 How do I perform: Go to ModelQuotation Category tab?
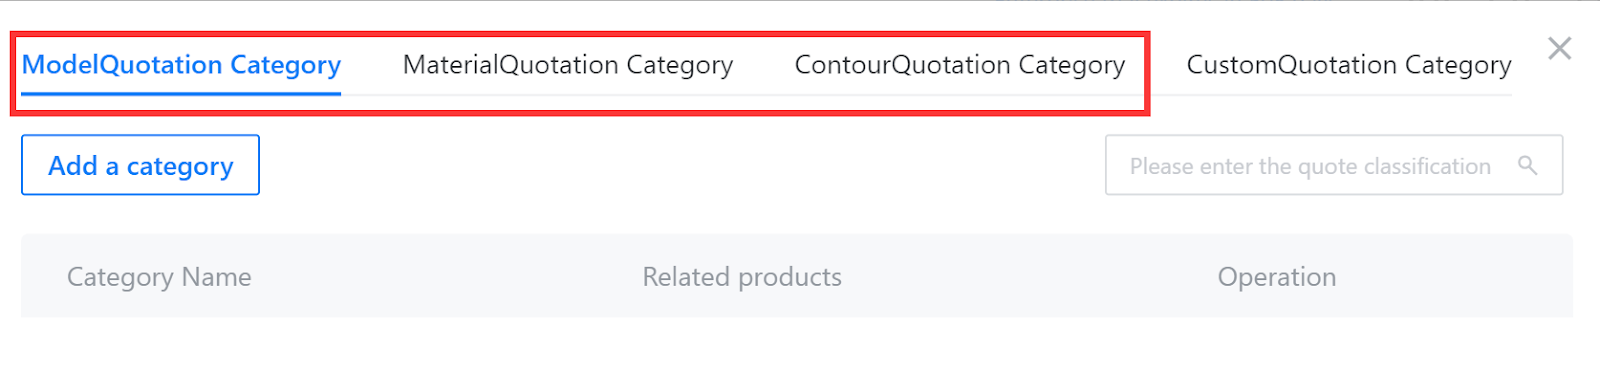[x=181, y=65]
